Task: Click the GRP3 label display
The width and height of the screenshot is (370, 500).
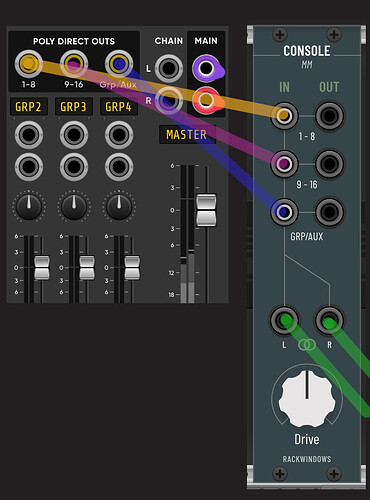Action: click(74, 107)
